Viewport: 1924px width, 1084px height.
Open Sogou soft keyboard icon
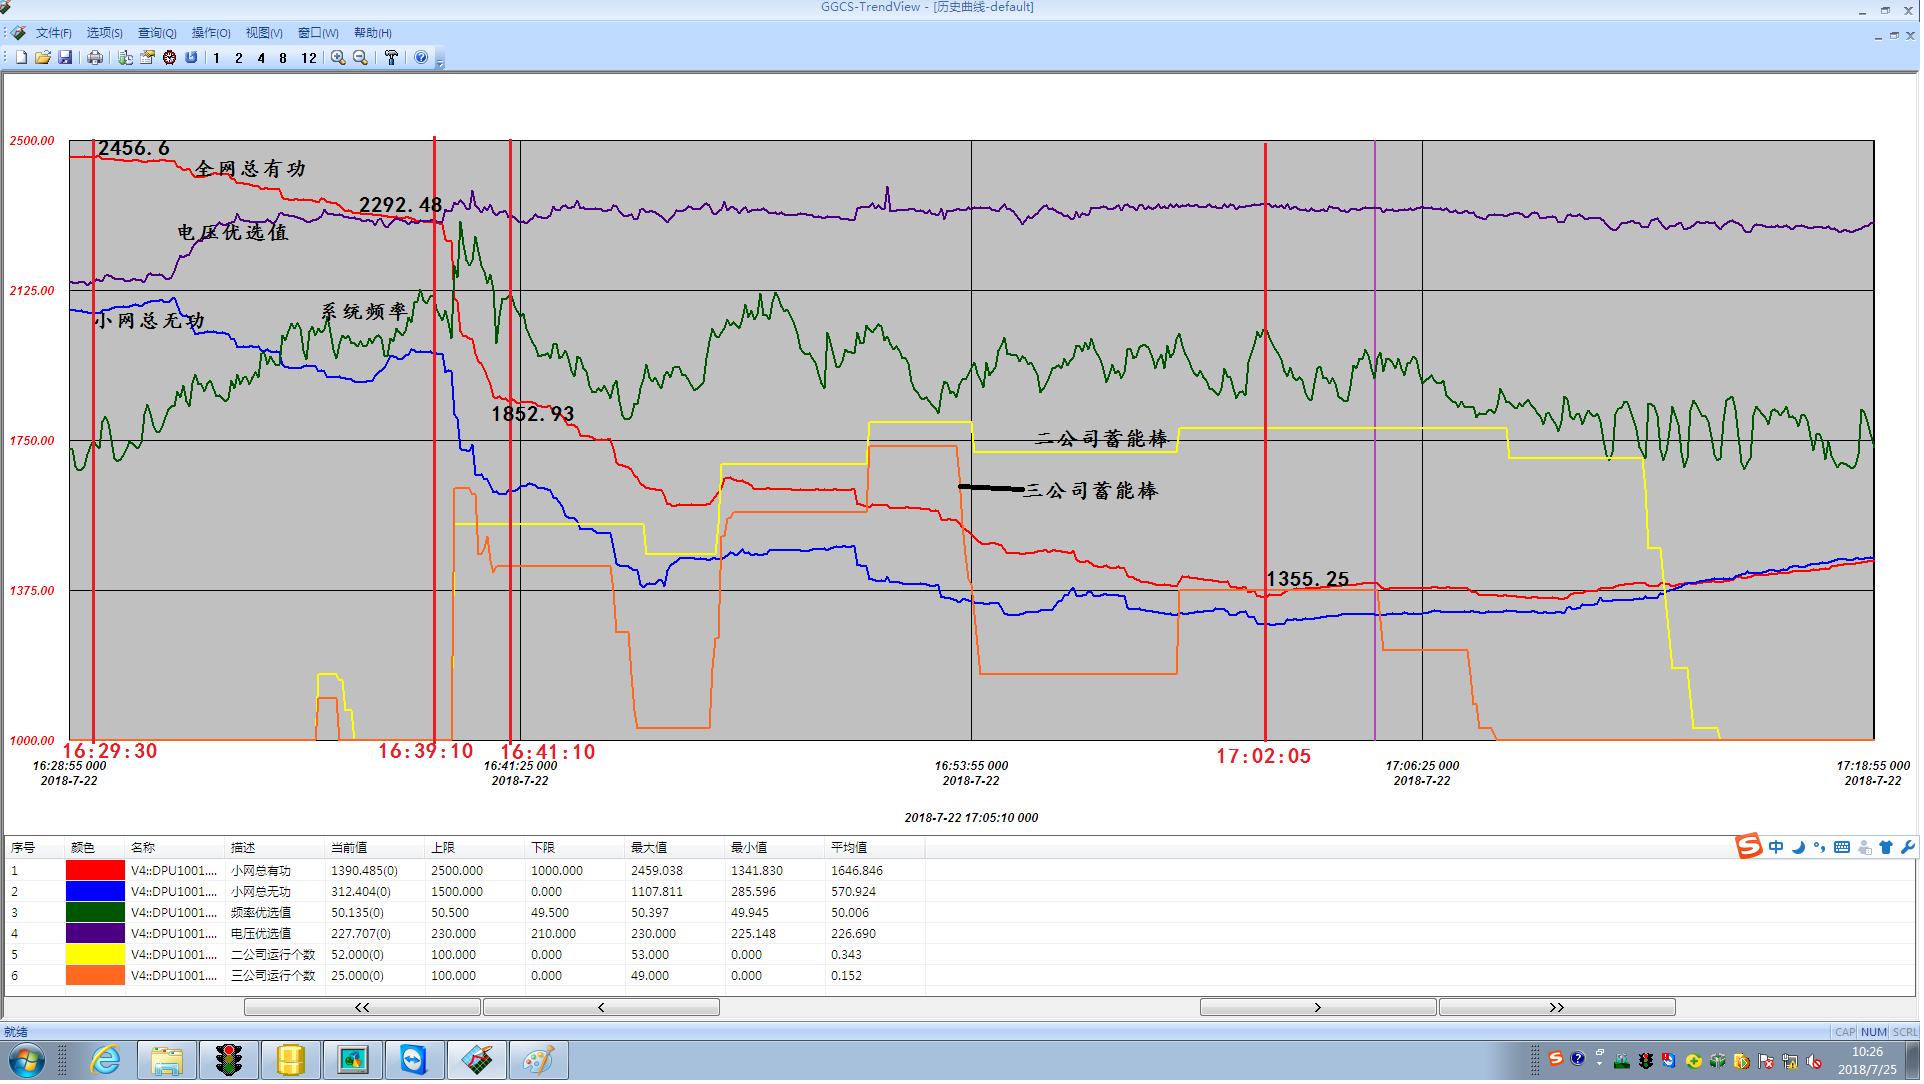[1842, 848]
